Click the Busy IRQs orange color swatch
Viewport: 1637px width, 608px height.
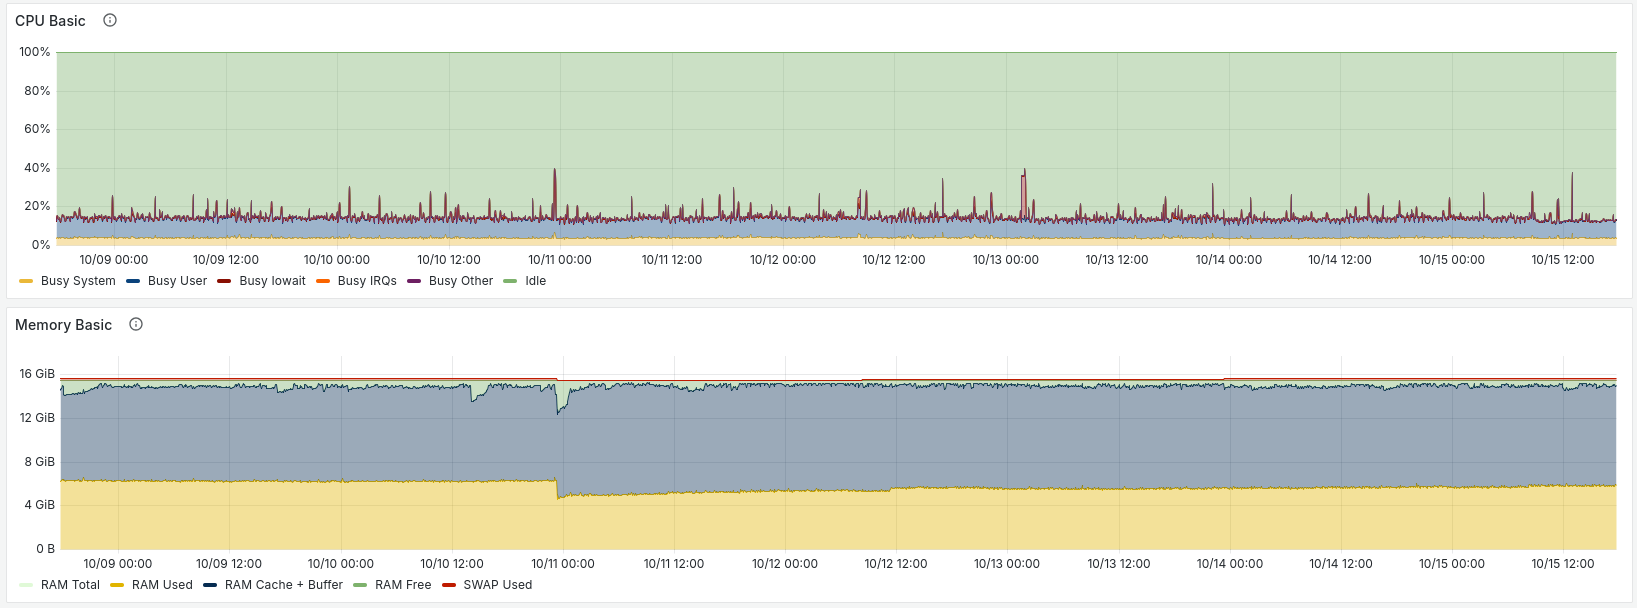(x=323, y=281)
